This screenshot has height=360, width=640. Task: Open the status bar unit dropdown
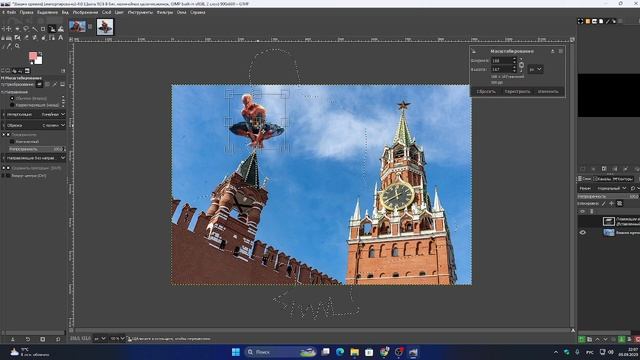100,338
